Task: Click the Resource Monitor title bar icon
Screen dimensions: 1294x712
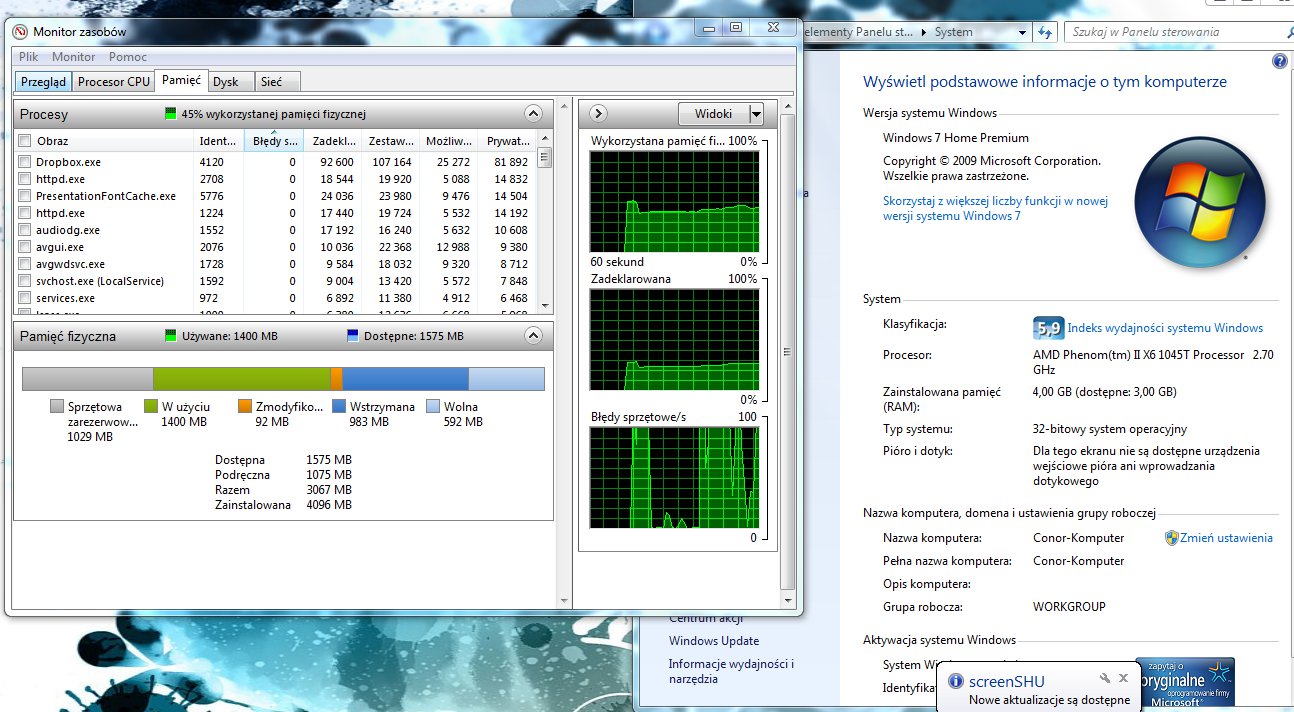Action: (x=20, y=32)
